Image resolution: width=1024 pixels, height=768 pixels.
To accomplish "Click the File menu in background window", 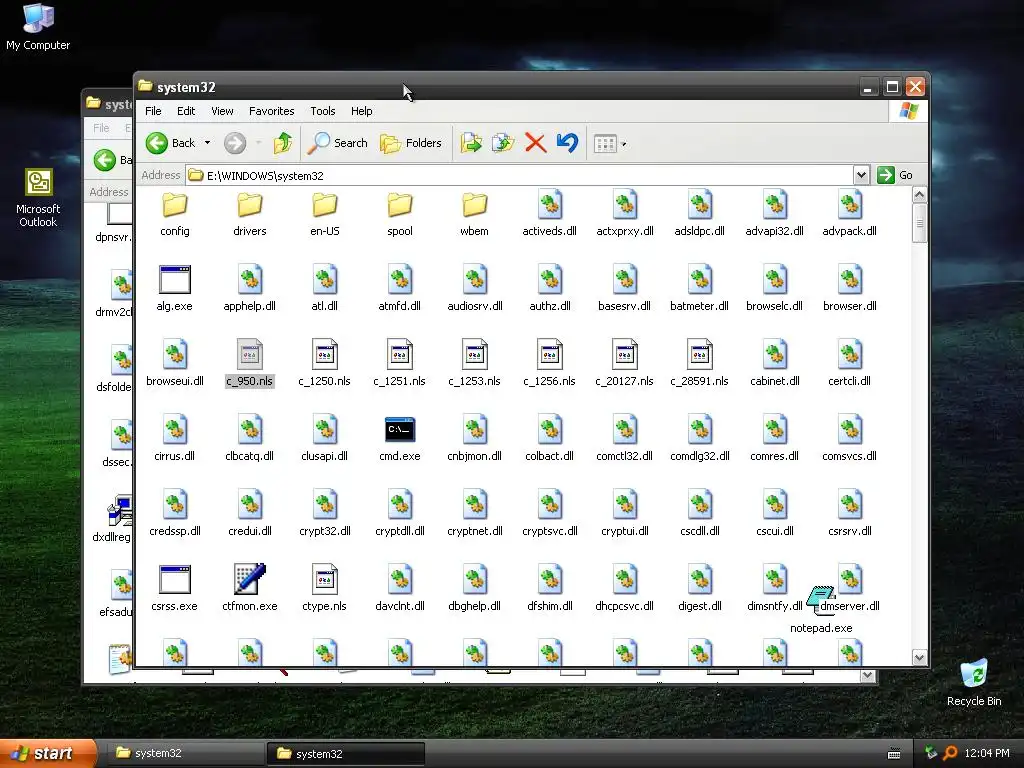I will pos(101,128).
